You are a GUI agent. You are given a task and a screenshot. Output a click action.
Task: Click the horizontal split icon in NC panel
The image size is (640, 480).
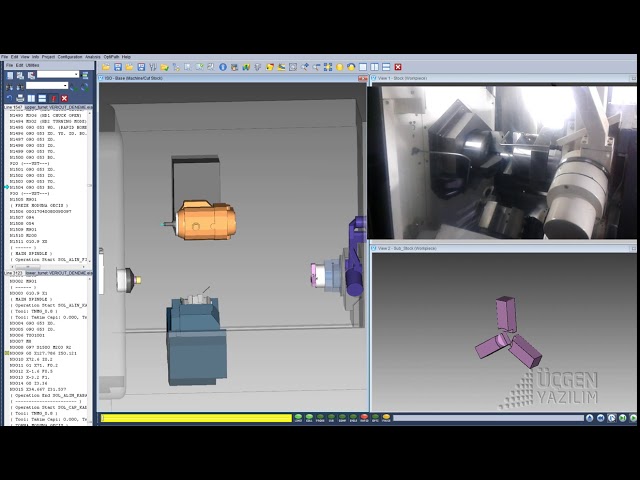(x=42, y=98)
